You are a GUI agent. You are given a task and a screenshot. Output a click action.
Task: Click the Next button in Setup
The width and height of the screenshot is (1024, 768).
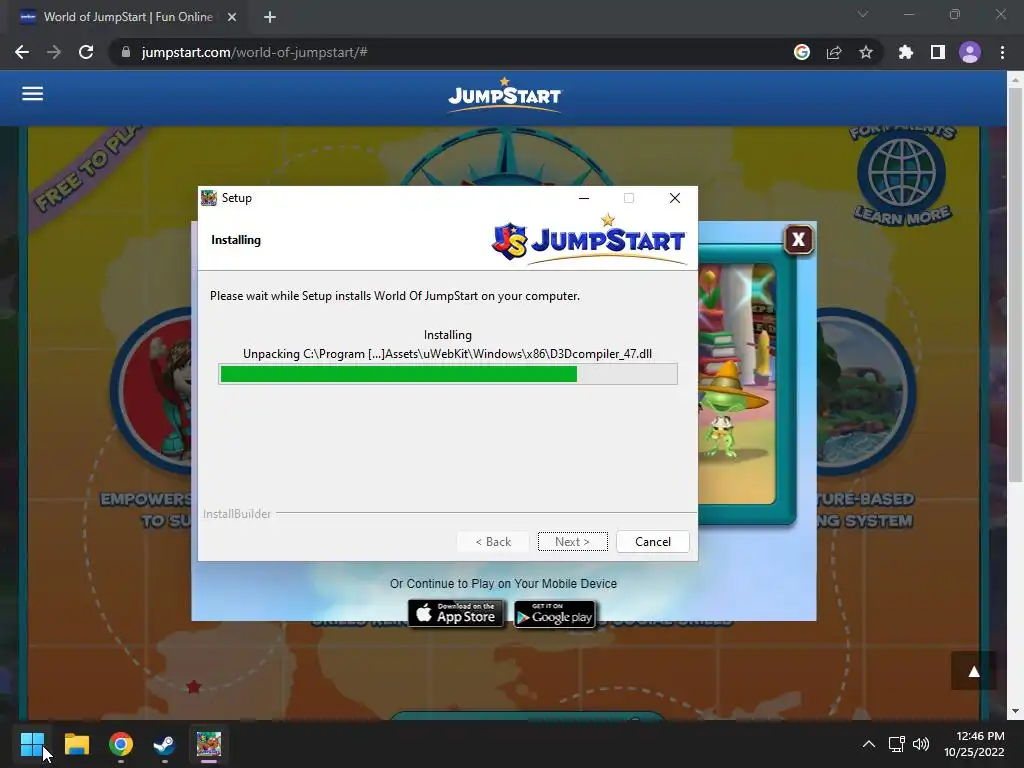pos(572,541)
